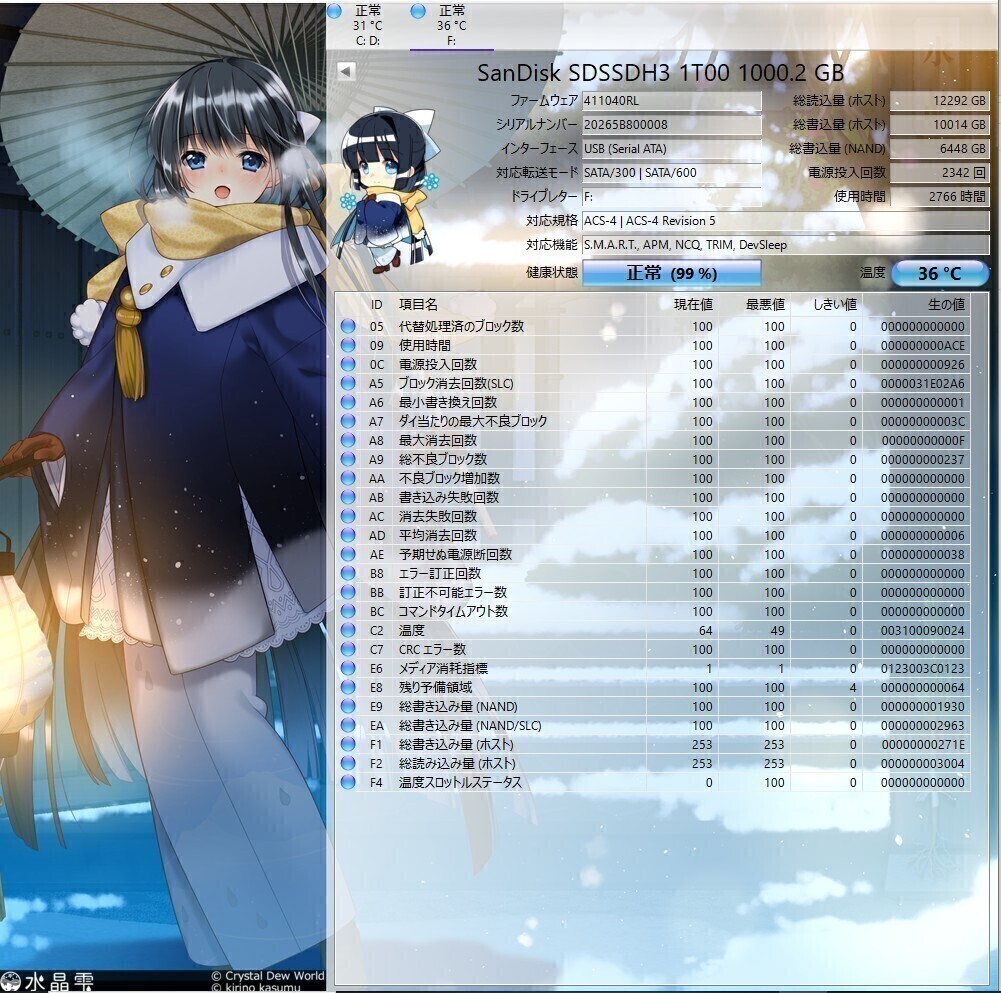1001x993 pixels.
Task: Click the disk title SanDisk SDSSDH3 1T00 1000.2 GB
Action: [660, 72]
